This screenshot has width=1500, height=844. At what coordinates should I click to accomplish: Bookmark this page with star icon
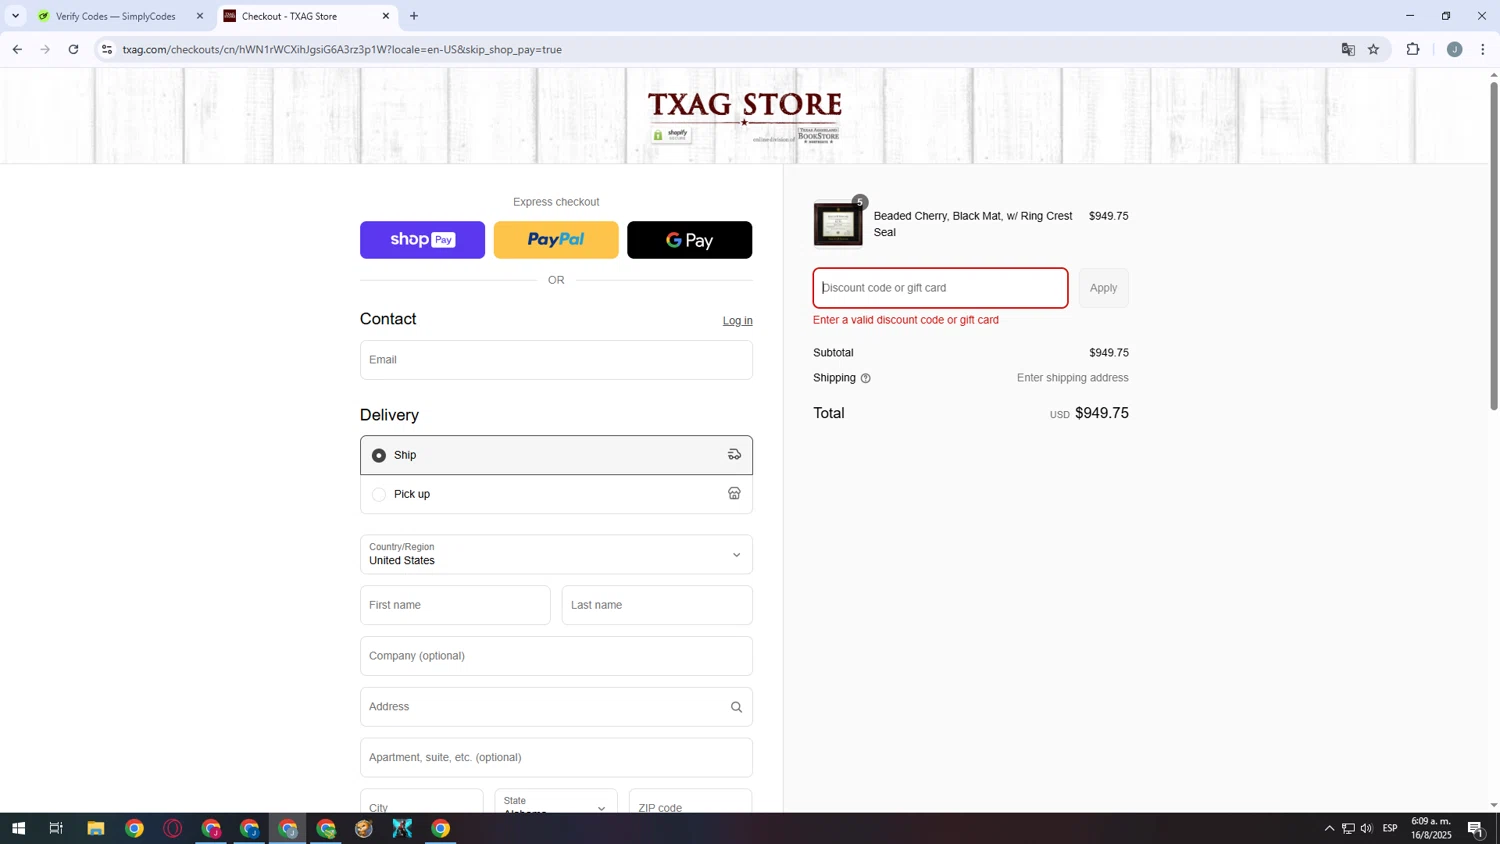point(1374,49)
